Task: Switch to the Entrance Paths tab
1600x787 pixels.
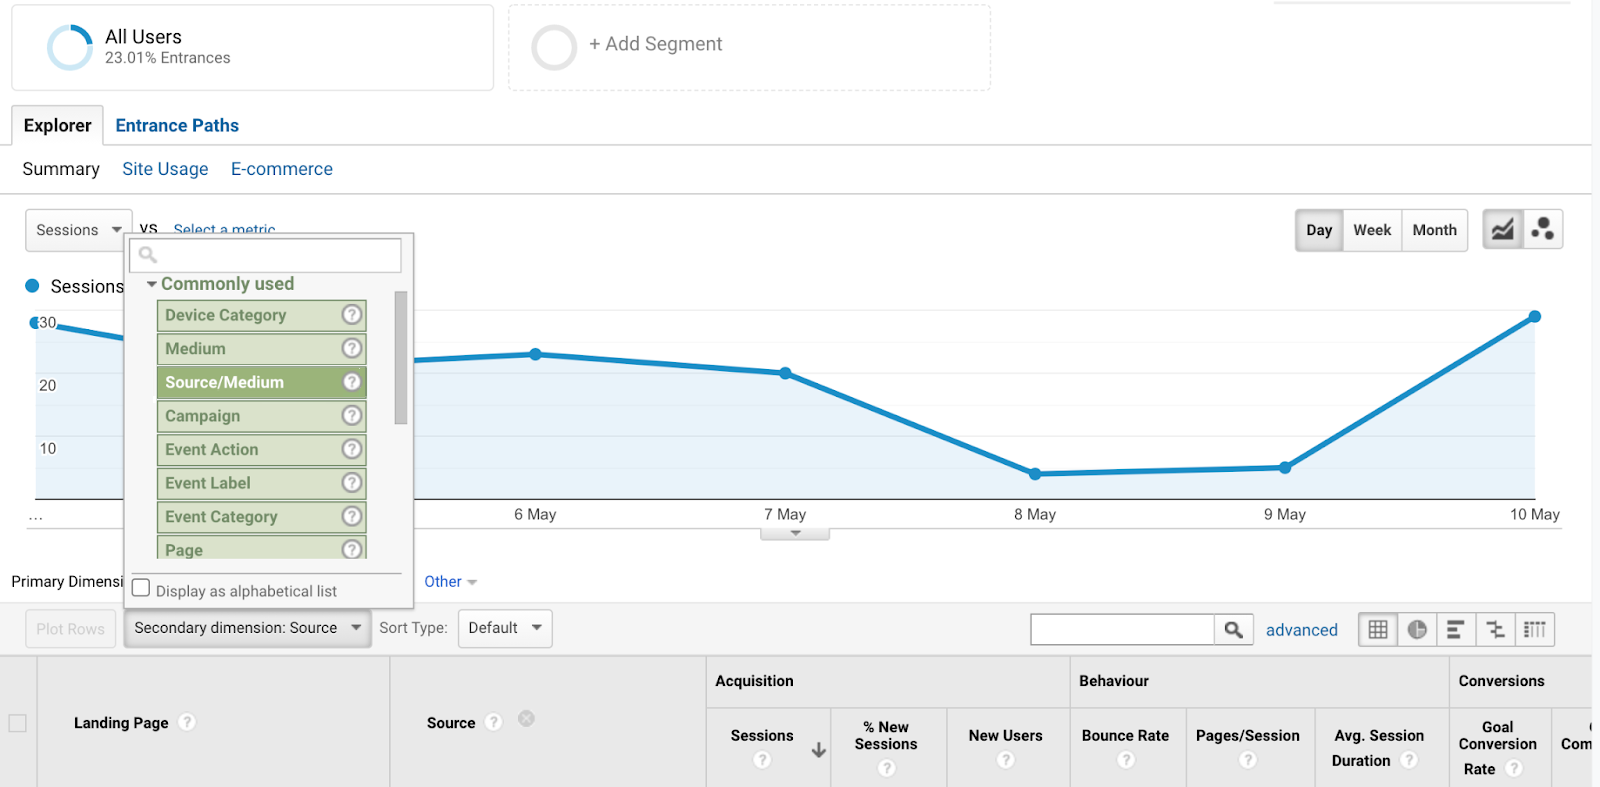Action: click(x=177, y=125)
